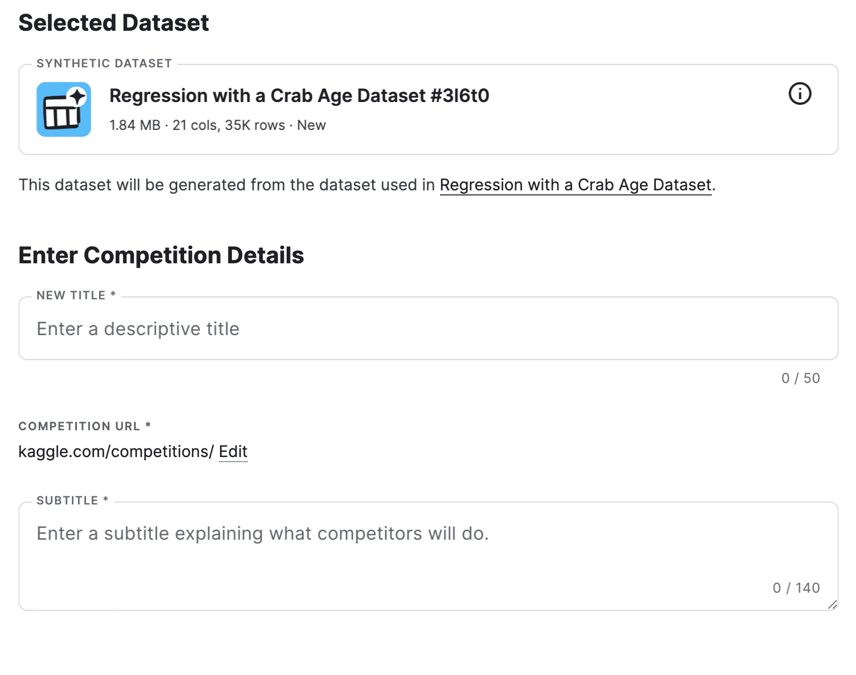
Task: Click the New Title input field
Action: click(428, 328)
